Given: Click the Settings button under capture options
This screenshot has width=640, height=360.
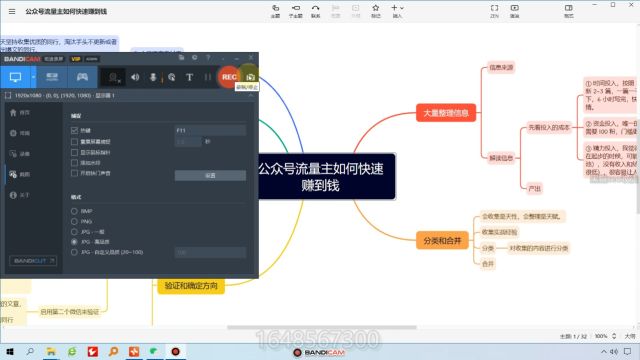Looking at the screenshot, I should click(x=210, y=176).
